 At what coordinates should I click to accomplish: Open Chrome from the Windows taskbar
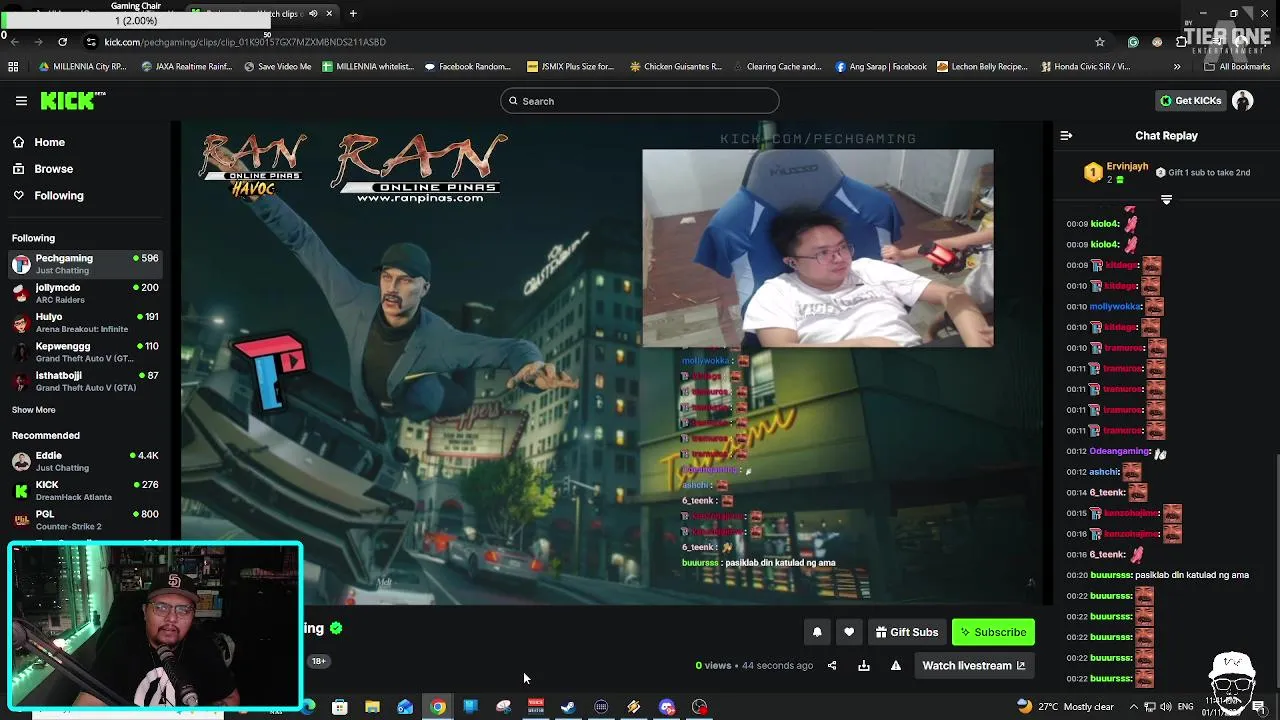click(x=438, y=707)
